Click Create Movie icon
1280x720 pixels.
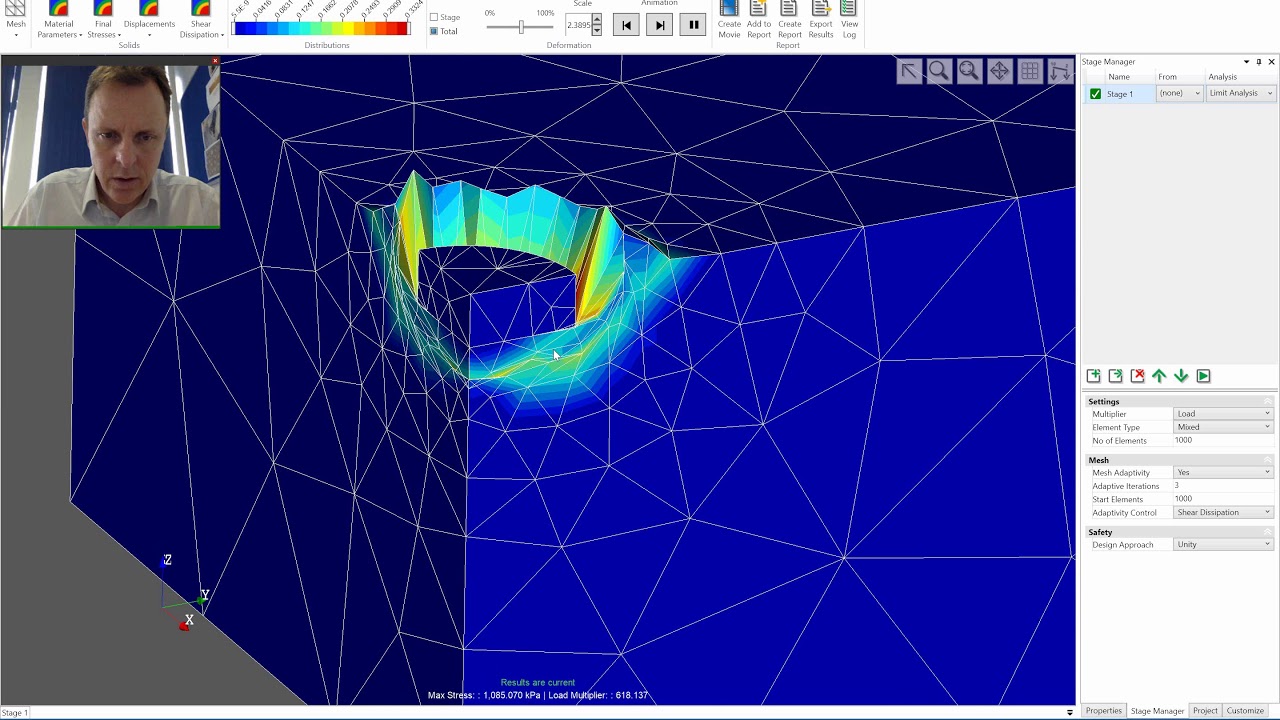pyautogui.click(x=729, y=20)
